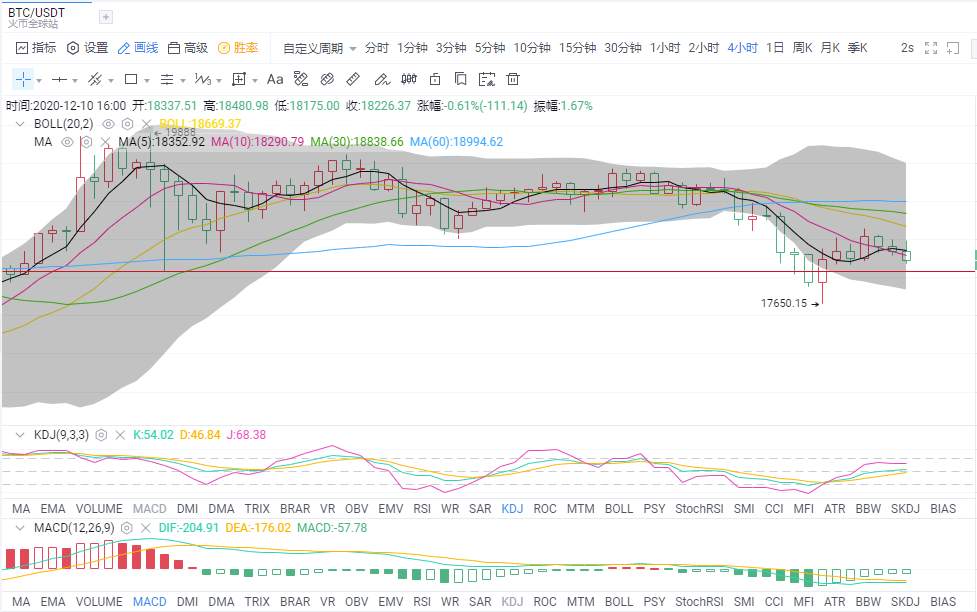The image size is (977, 612).
Task: Click the 2s refresh interval
Action: tap(907, 48)
